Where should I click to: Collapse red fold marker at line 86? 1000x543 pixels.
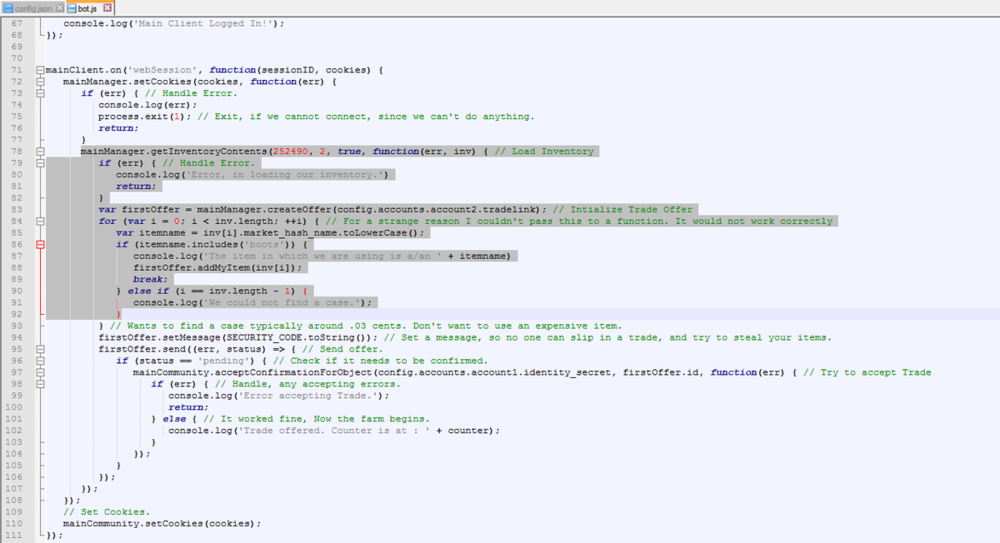(x=41, y=244)
